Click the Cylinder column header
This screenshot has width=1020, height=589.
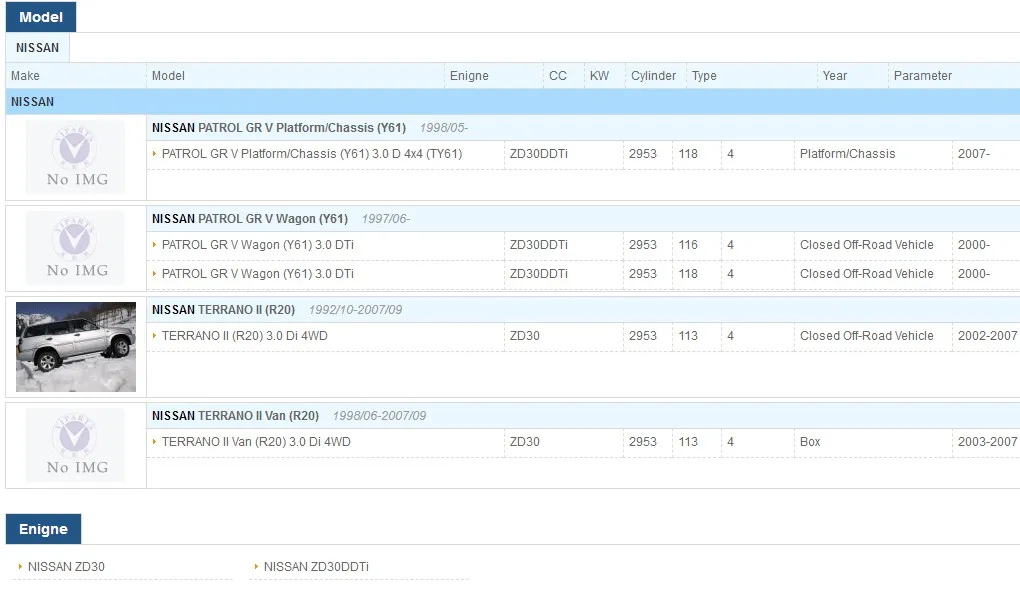(x=653, y=76)
